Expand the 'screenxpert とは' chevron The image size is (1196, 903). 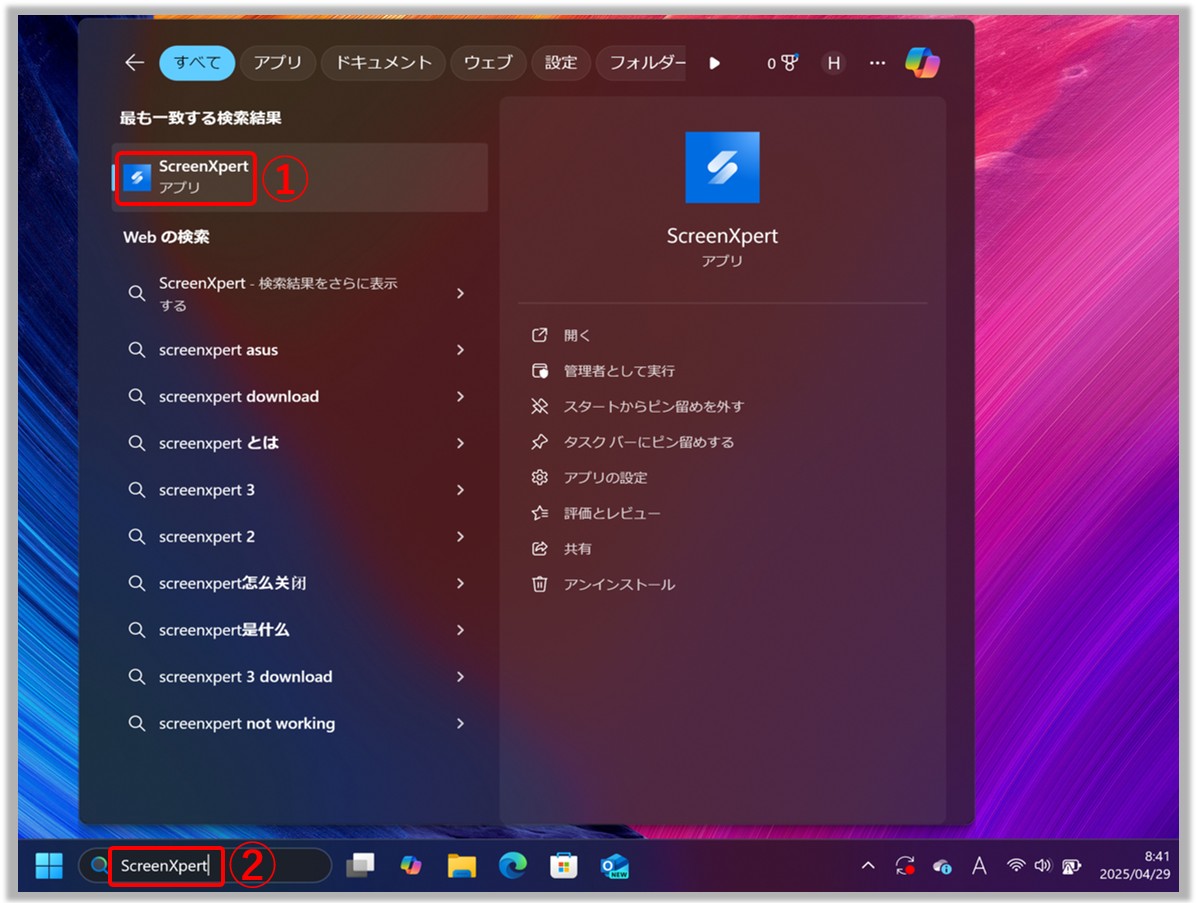click(460, 443)
